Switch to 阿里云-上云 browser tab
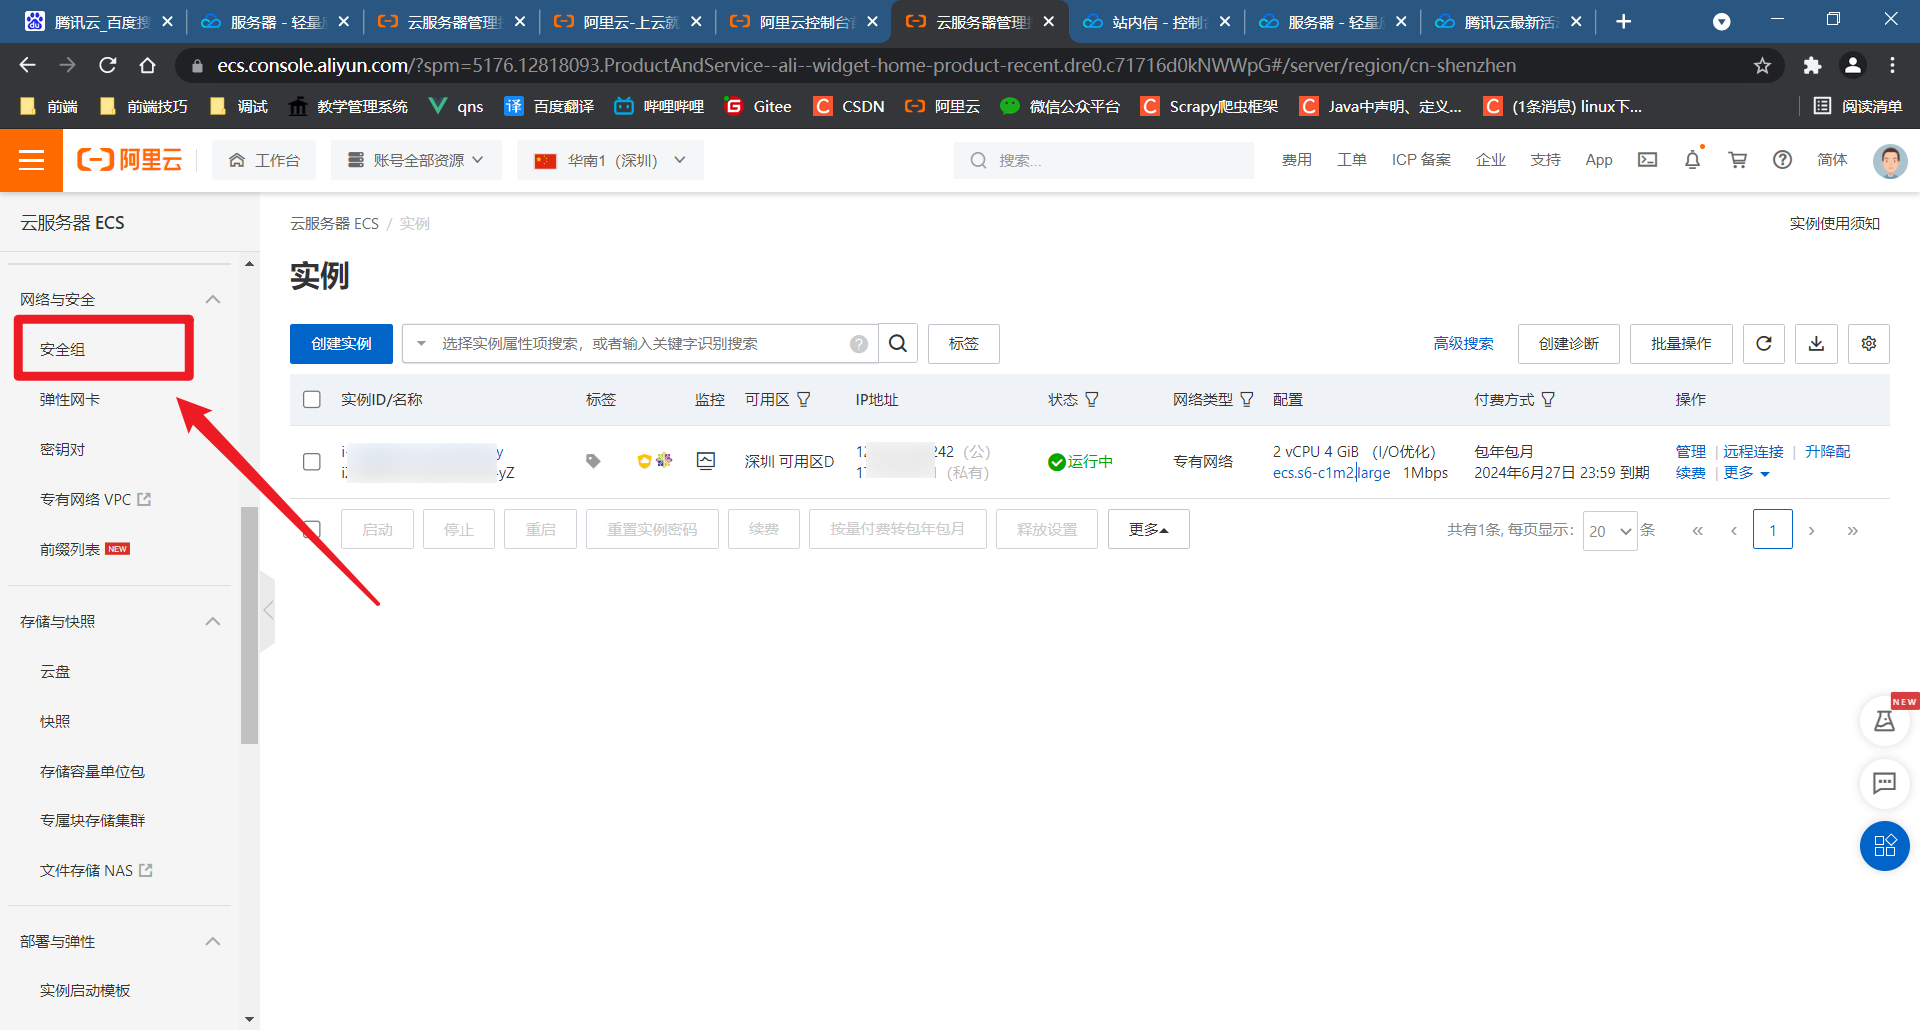The height and width of the screenshot is (1030, 1920). point(628,22)
